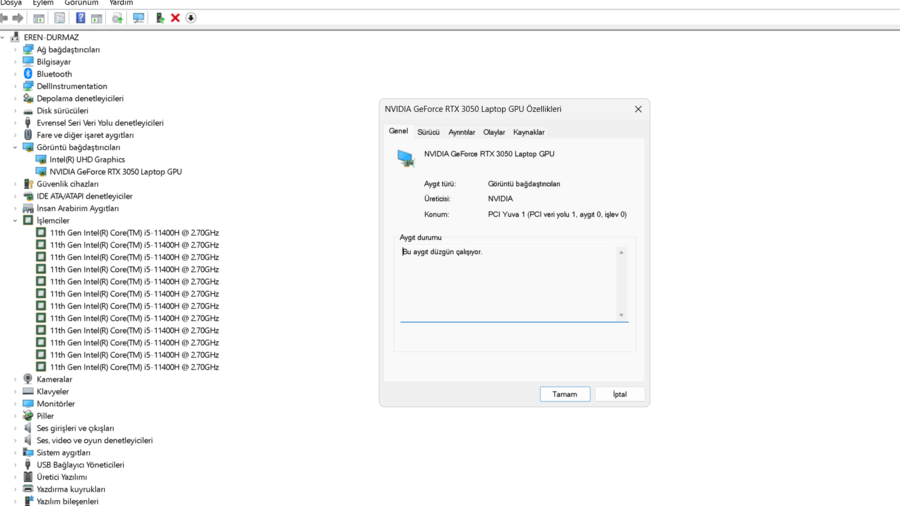This screenshot has width=900, height=506.
Task: Click the İptal button
Action: (620, 394)
